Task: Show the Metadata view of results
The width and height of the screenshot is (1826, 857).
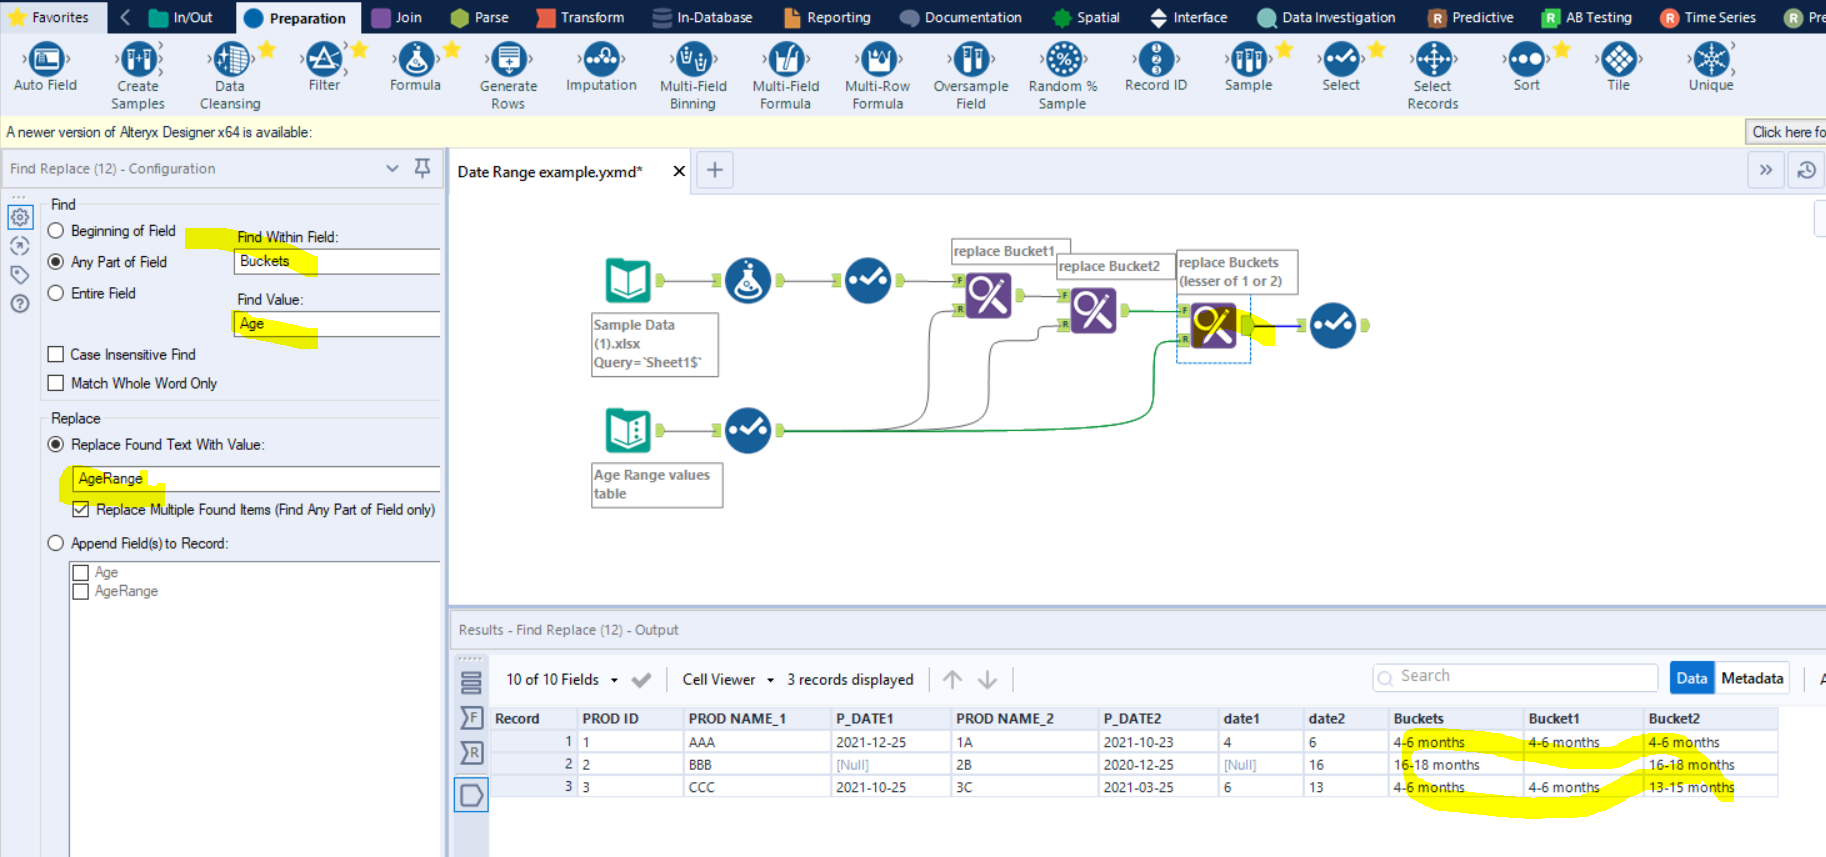Action: point(1752,678)
